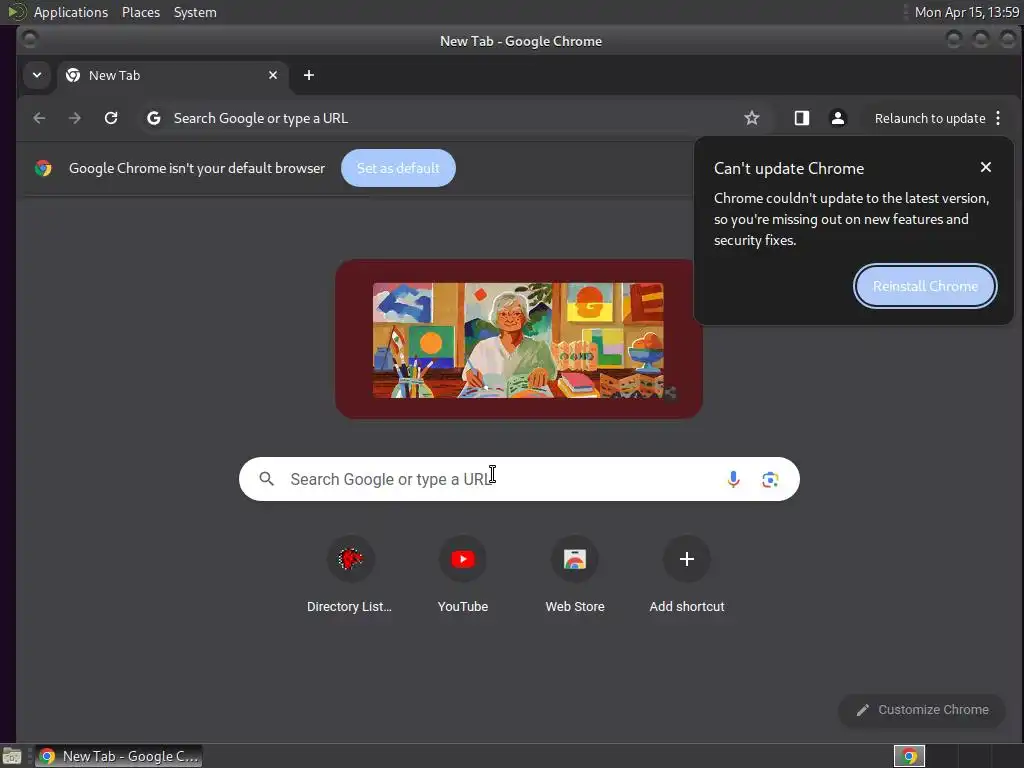Click the browser back arrow
This screenshot has height=768, width=1024.
click(39, 118)
